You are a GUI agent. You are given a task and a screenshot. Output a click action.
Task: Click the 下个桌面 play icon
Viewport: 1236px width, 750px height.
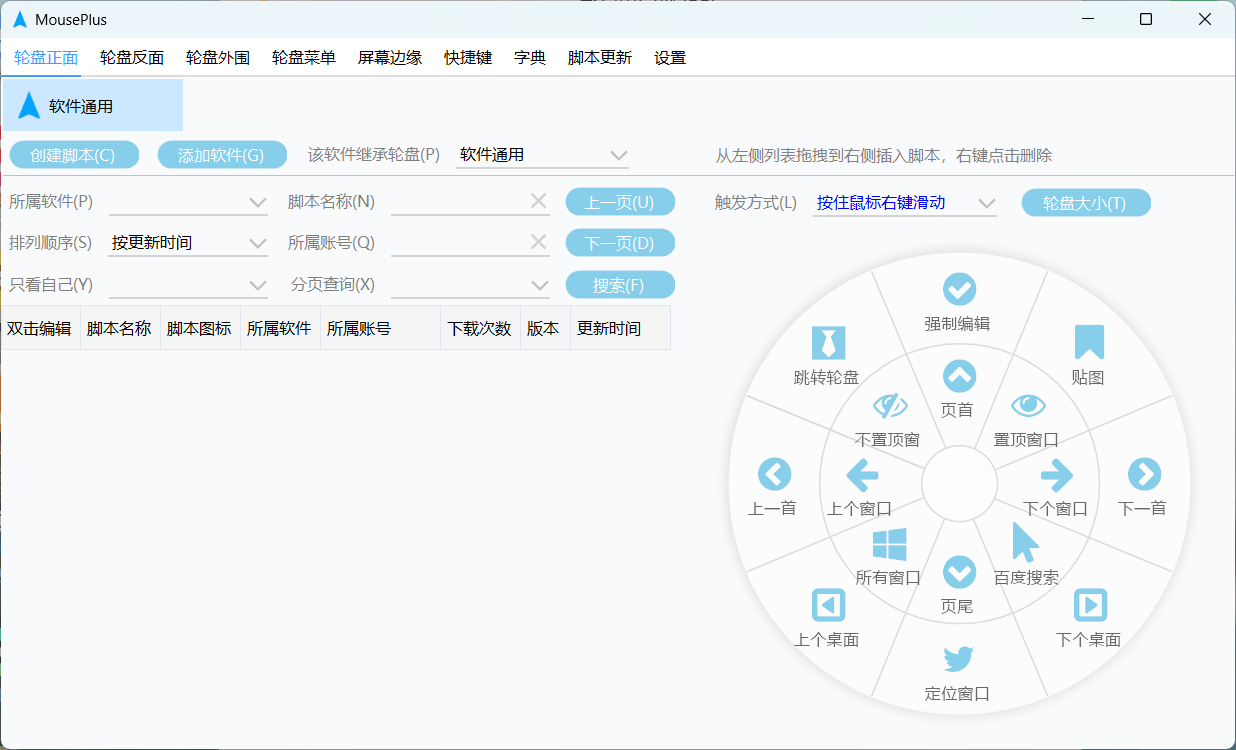point(1089,605)
